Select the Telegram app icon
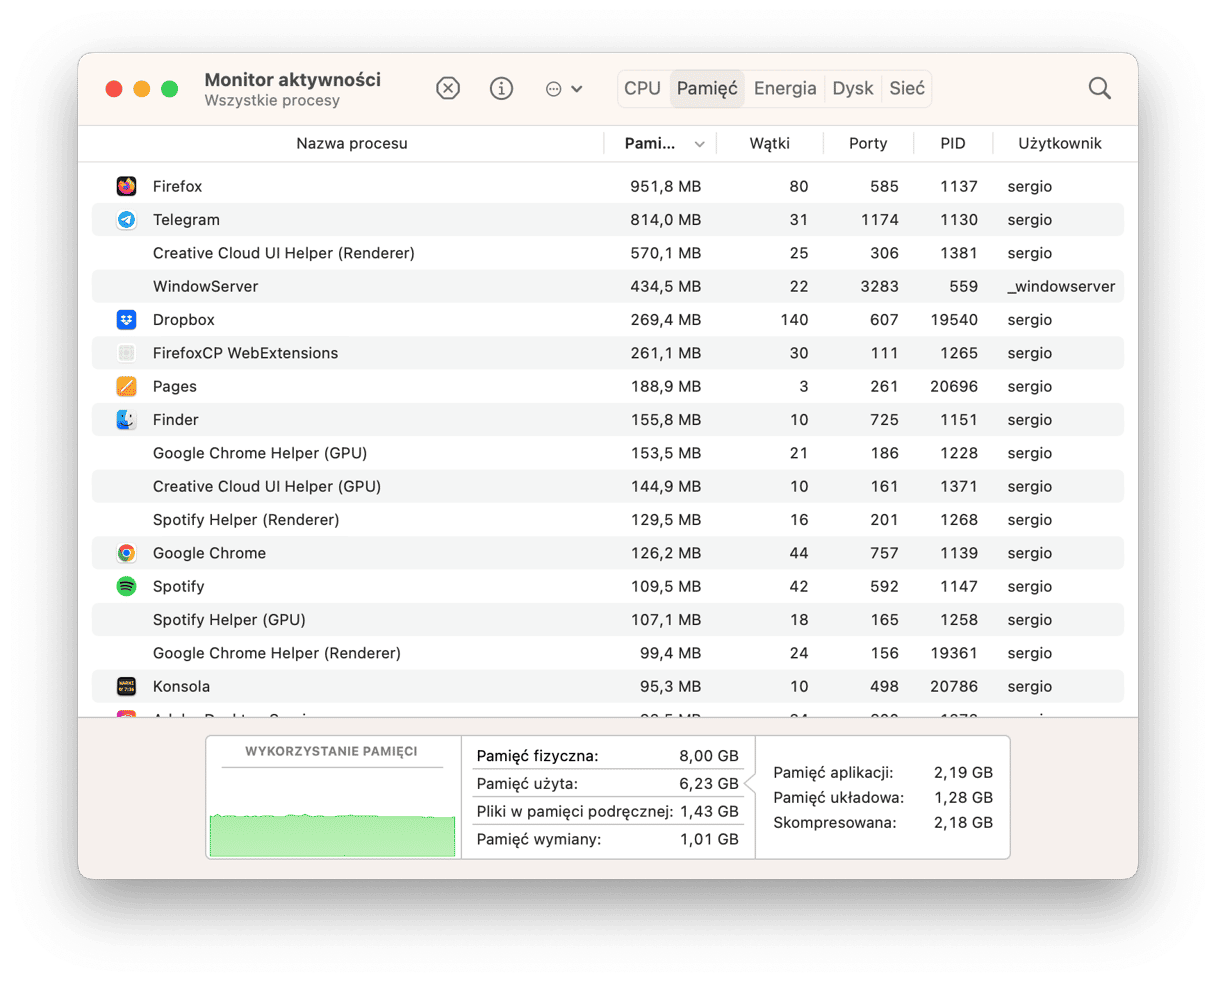Viewport: 1216px width, 982px height. coord(126,219)
